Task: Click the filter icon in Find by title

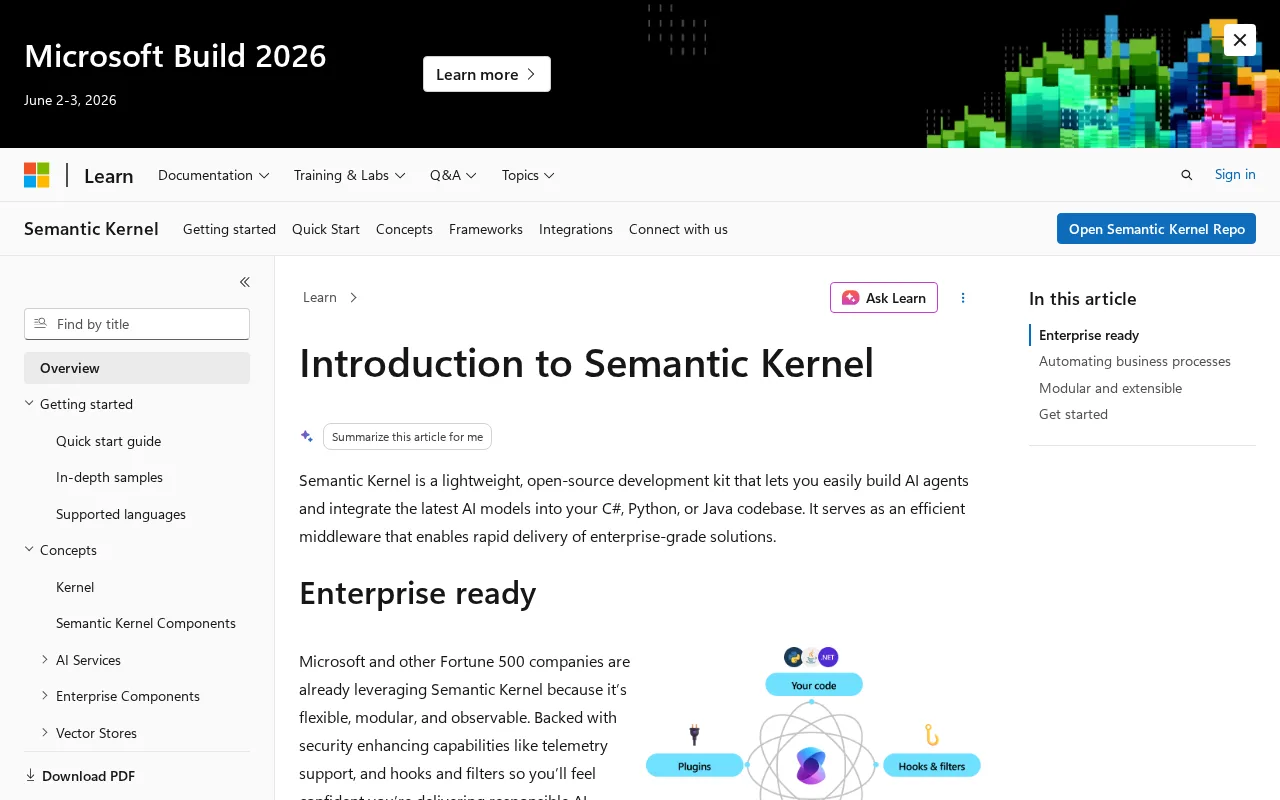Action: pyautogui.click(x=40, y=324)
